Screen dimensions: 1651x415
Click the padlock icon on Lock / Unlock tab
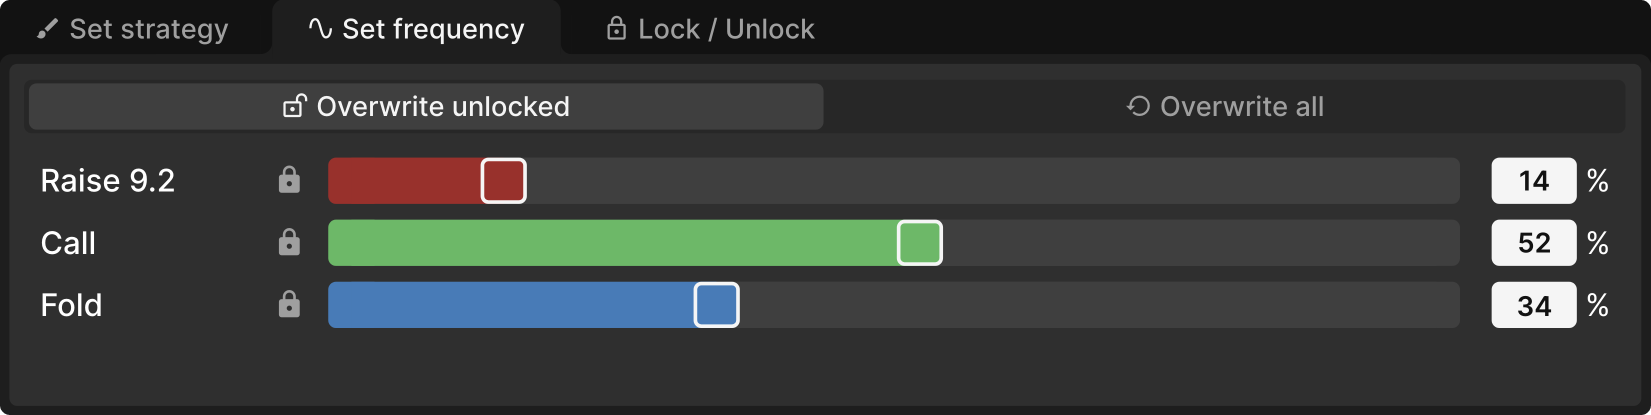pyautogui.click(x=616, y=29)
